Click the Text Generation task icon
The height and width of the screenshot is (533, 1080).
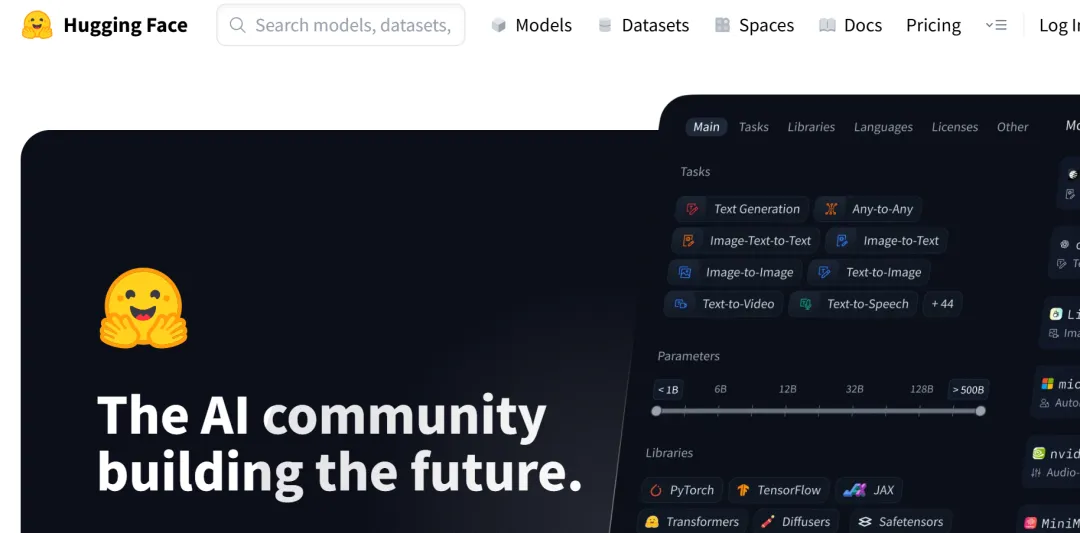coord(693,209)
